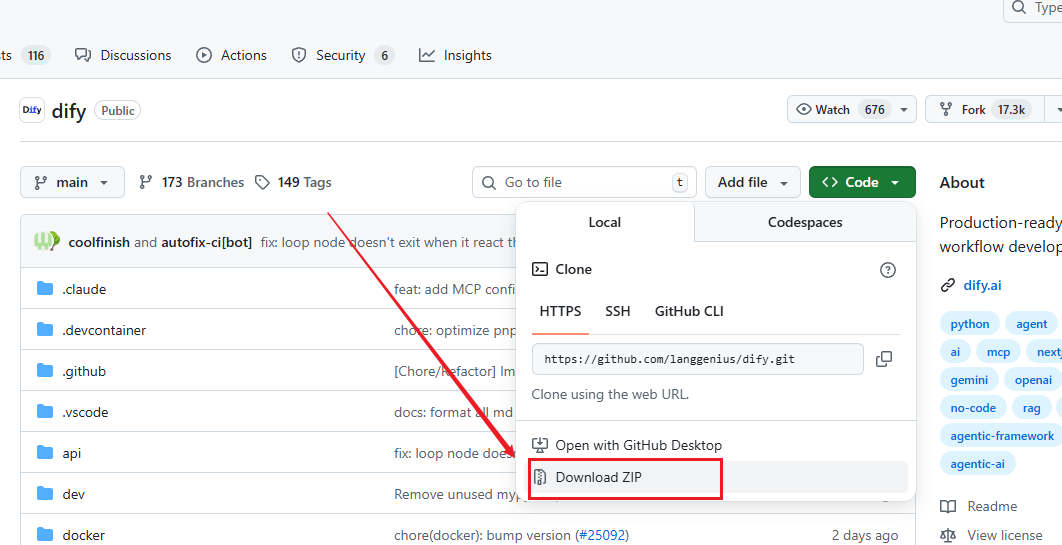Click the openai topic tag
This screenshot has width=1062, height=545.
[x=1033, y=380]
